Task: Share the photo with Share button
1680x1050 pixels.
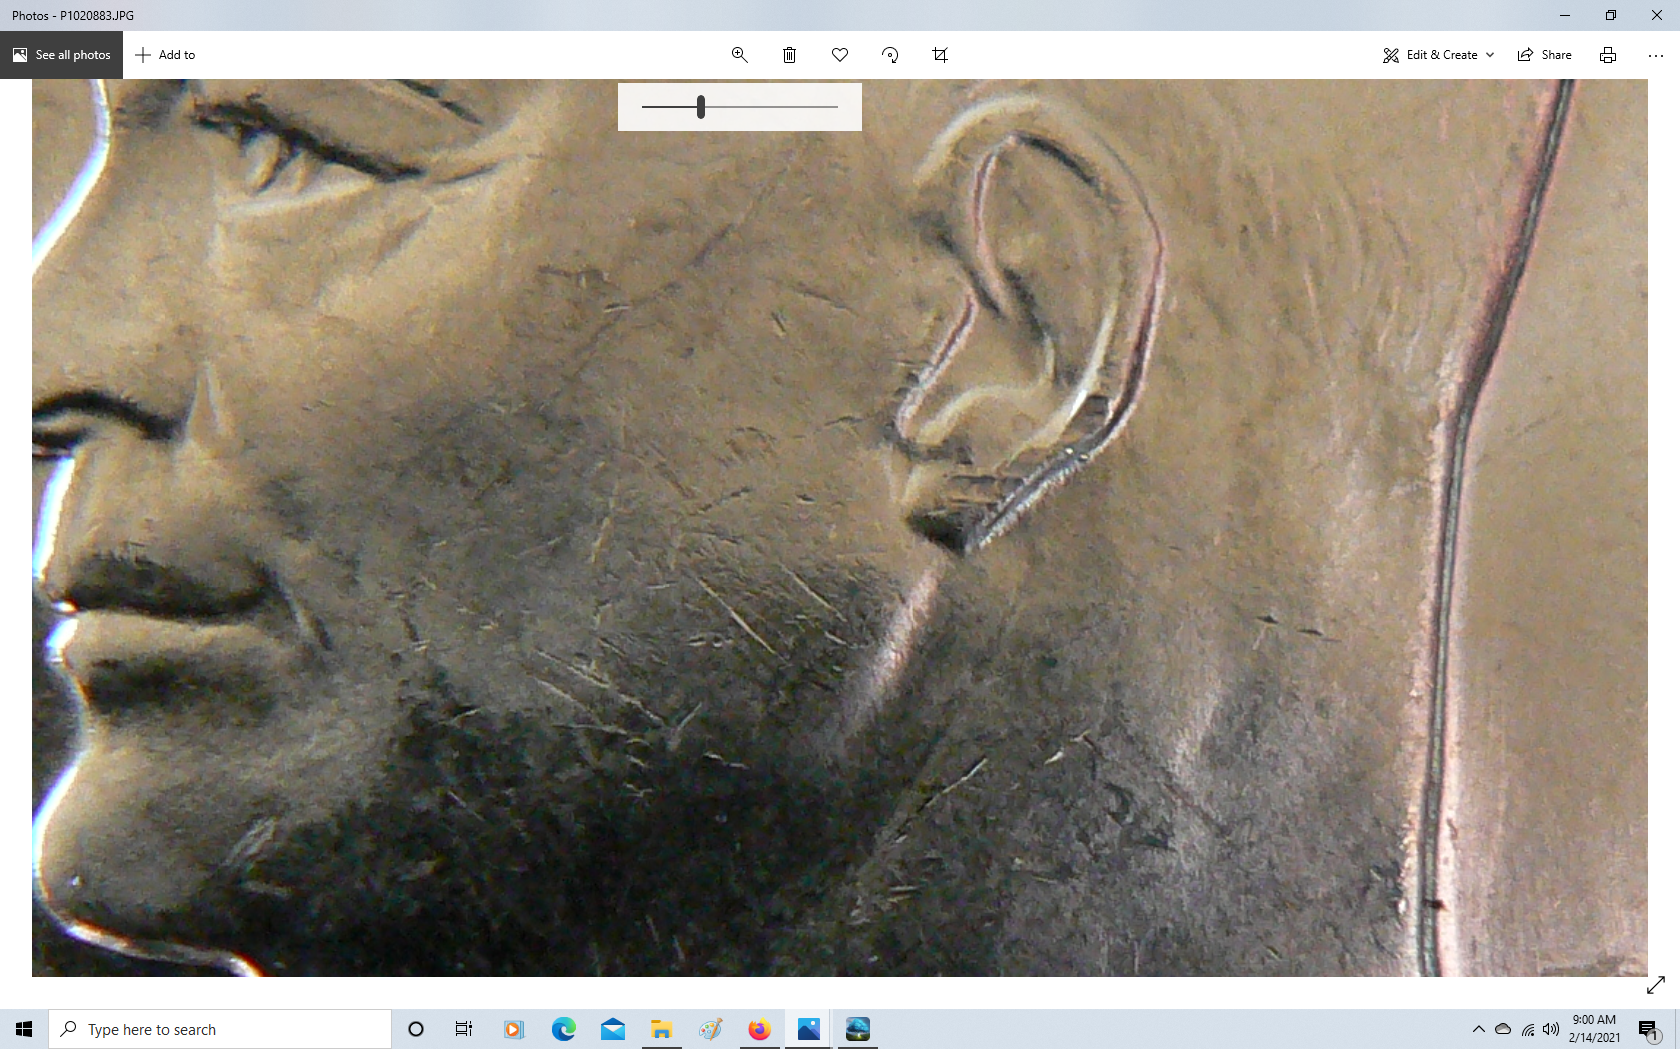Action: tap(1545, 55)
